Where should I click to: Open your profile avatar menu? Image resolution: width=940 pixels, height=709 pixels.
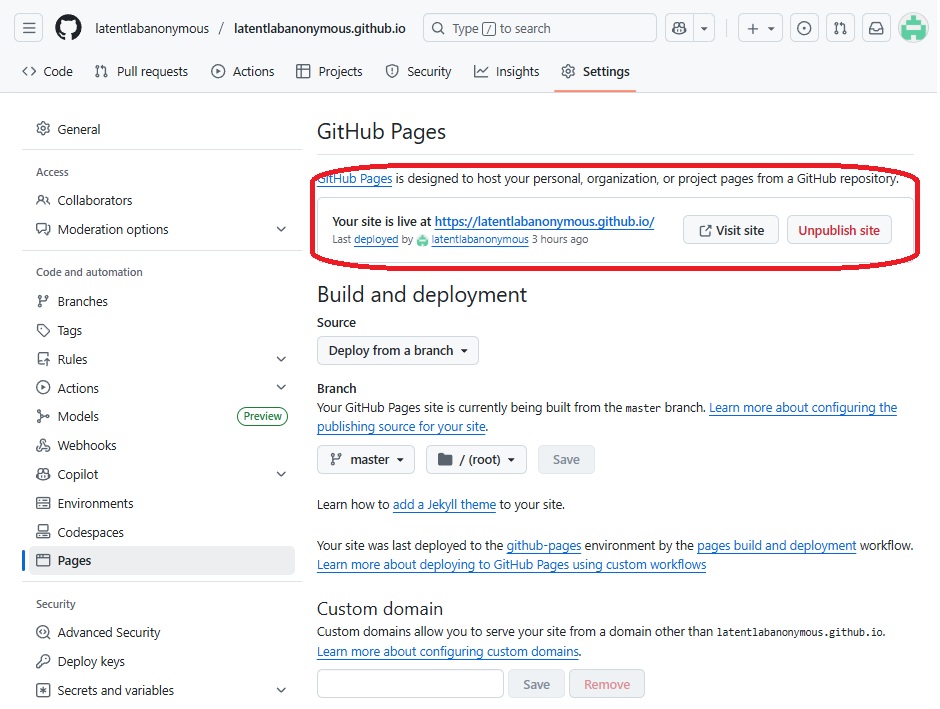click(x=913, y=28)
